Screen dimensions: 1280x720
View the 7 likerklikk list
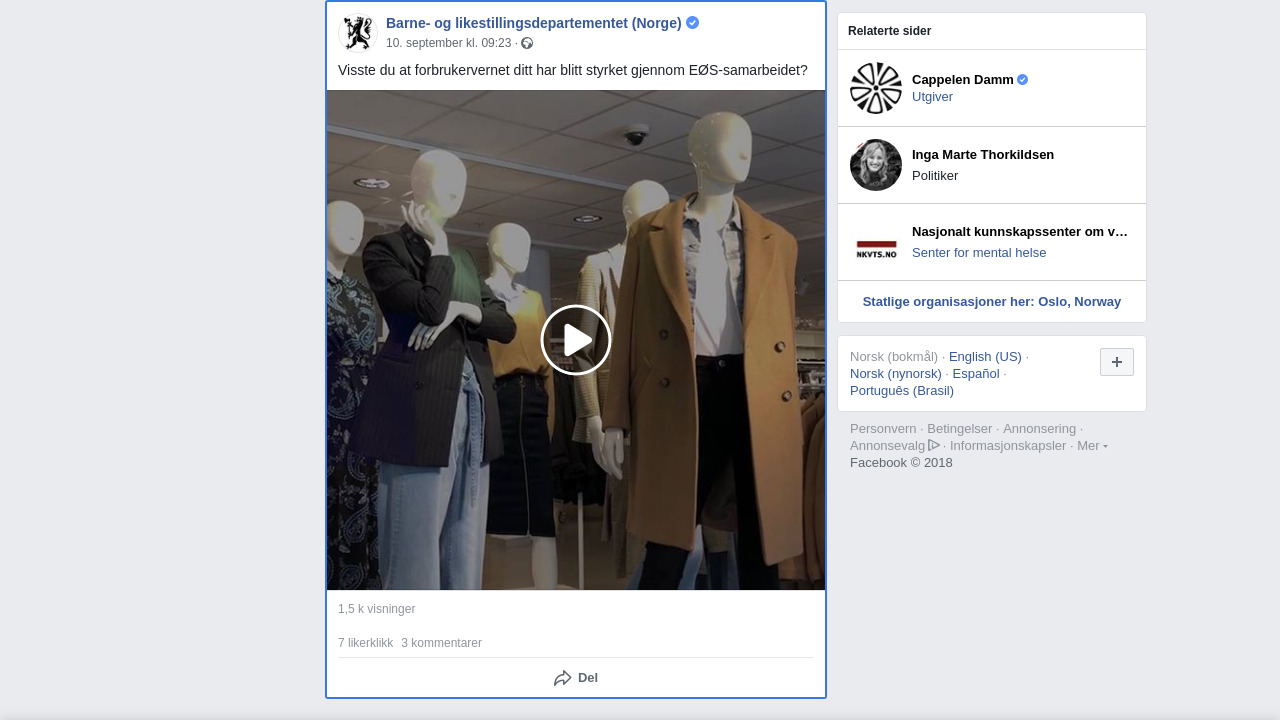tap(365, 643)
